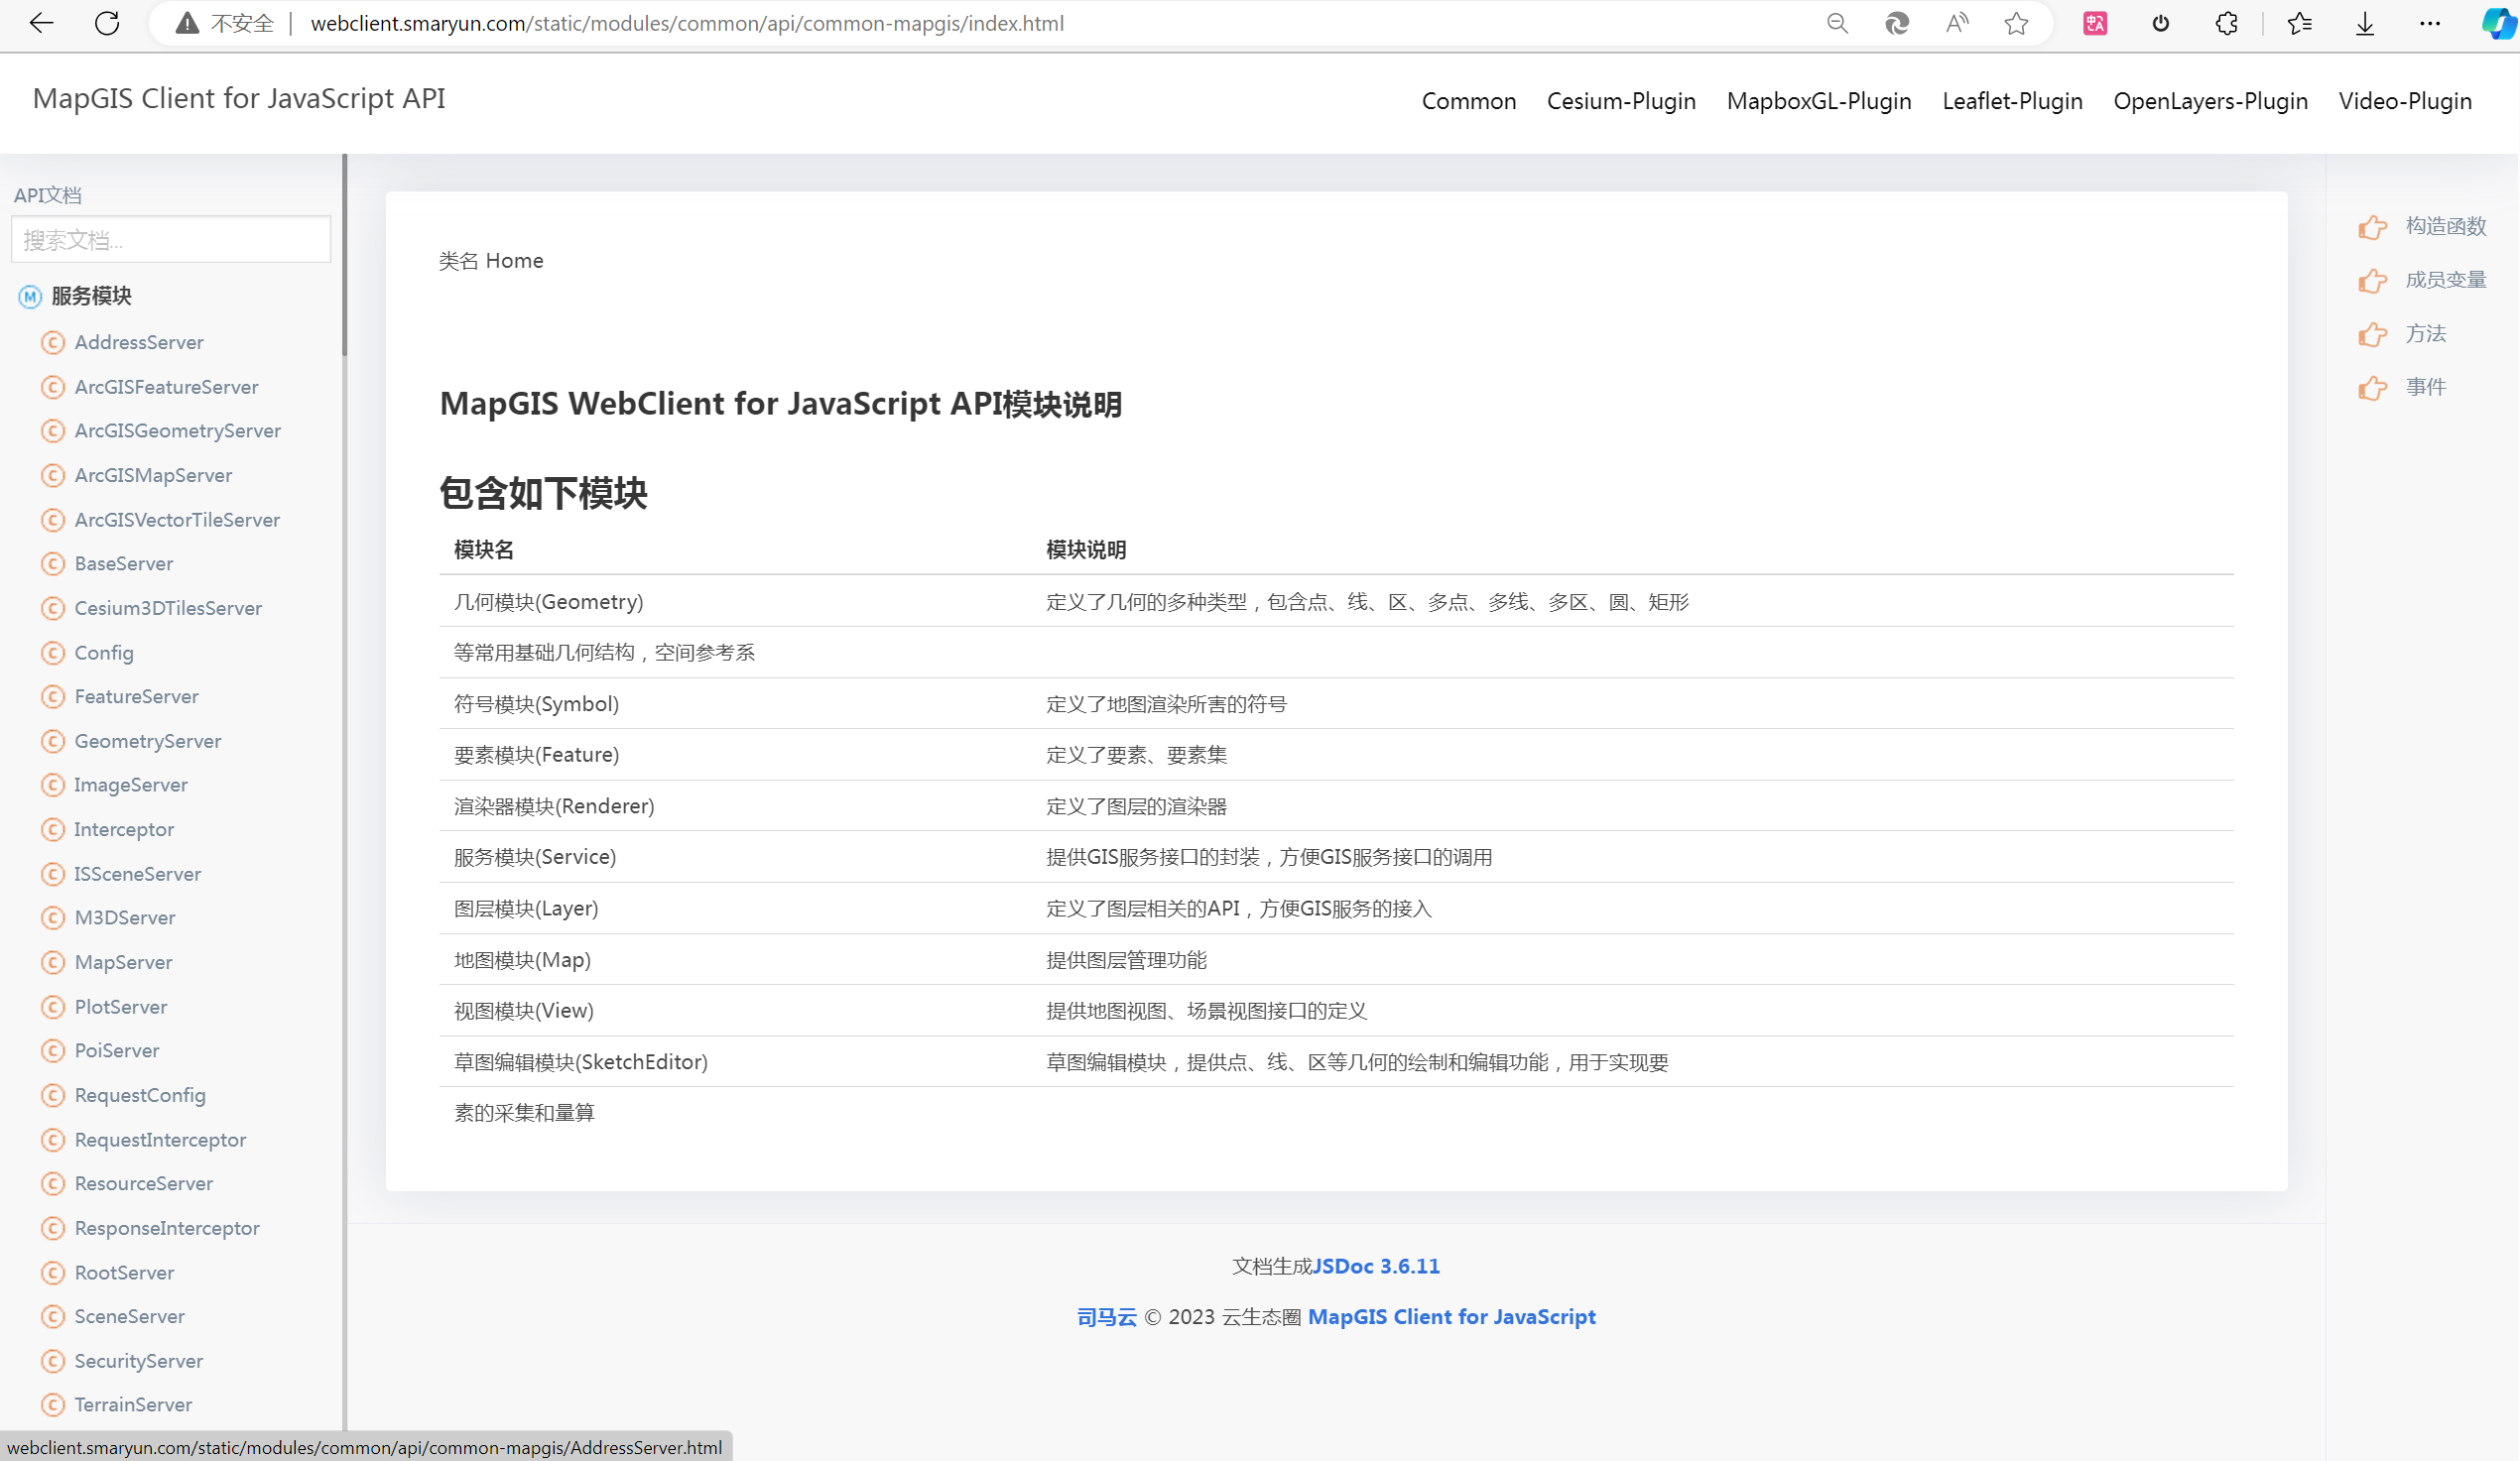
Task: Click the 搜索文档 search input field
Action: point(170,239)
